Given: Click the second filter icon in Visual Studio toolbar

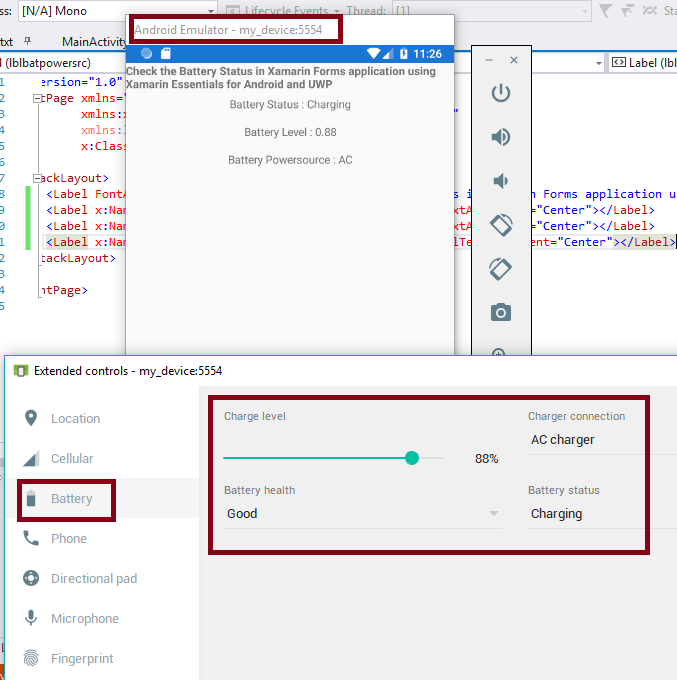Looking at the screenshot, I should 627,10.
